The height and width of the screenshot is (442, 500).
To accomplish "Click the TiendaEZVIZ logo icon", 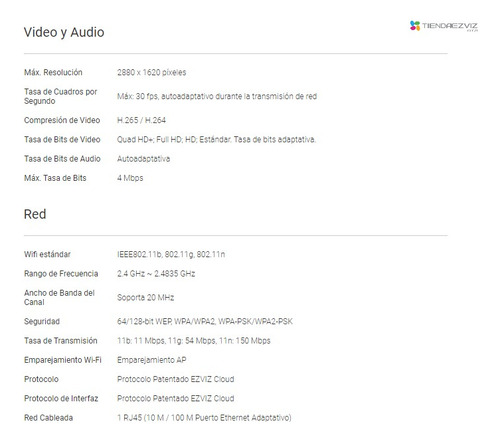I will pos(415,26).
